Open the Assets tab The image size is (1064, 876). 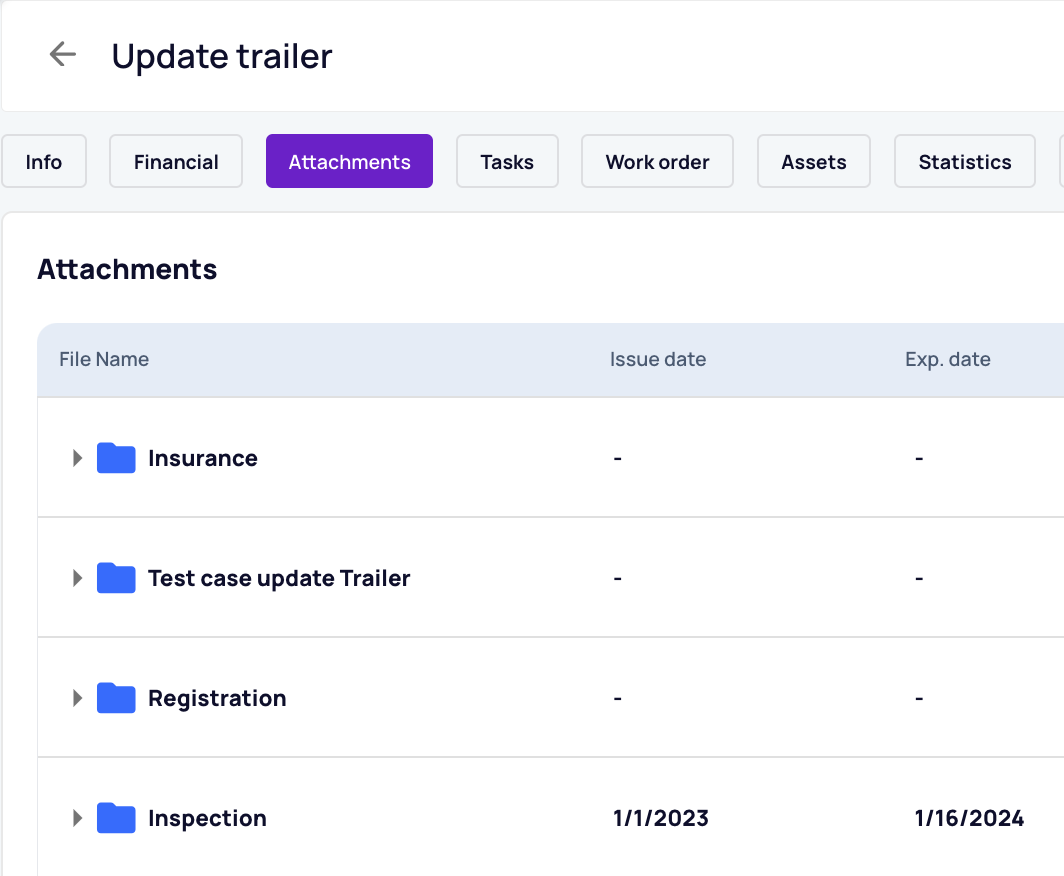[x=814, y=161]
